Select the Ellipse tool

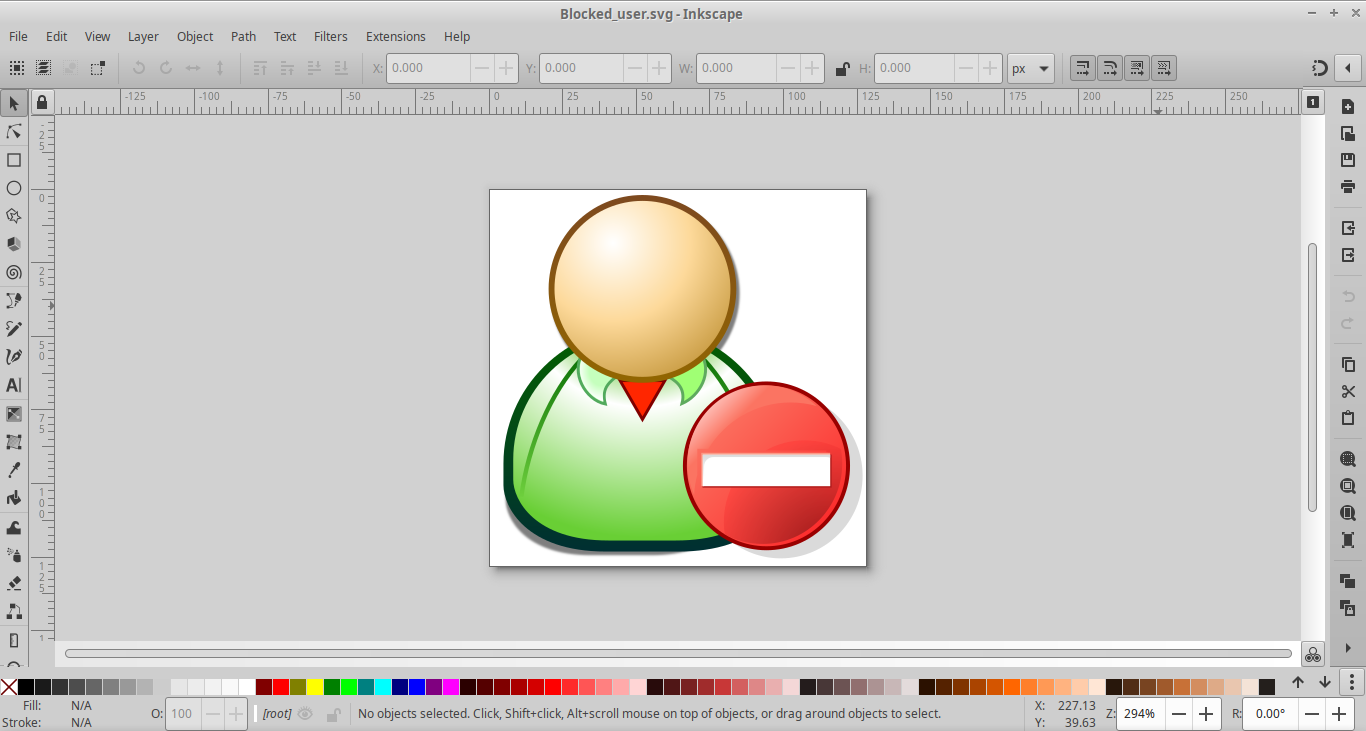[14, 188]
